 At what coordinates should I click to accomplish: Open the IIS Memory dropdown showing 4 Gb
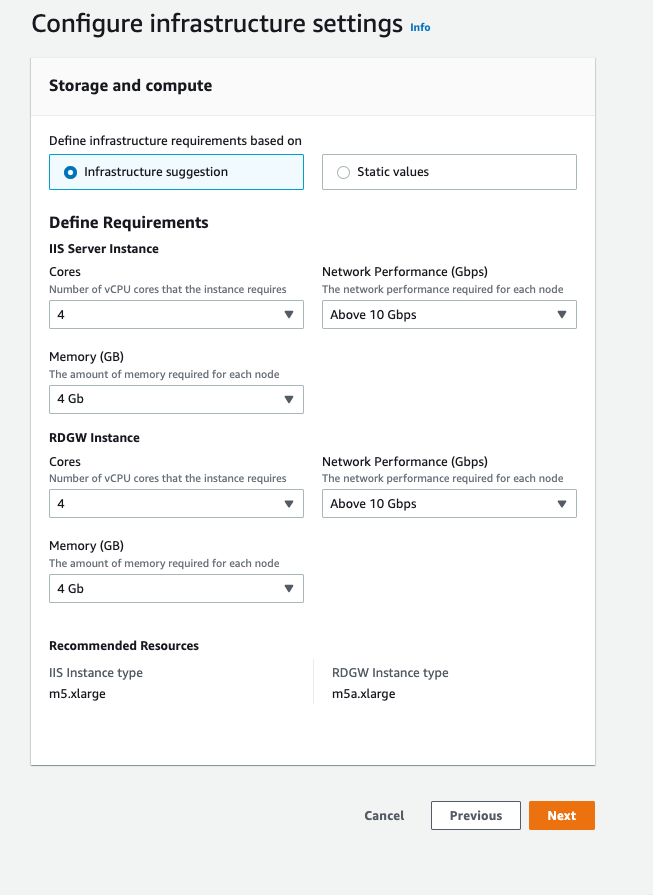point(176,399)
